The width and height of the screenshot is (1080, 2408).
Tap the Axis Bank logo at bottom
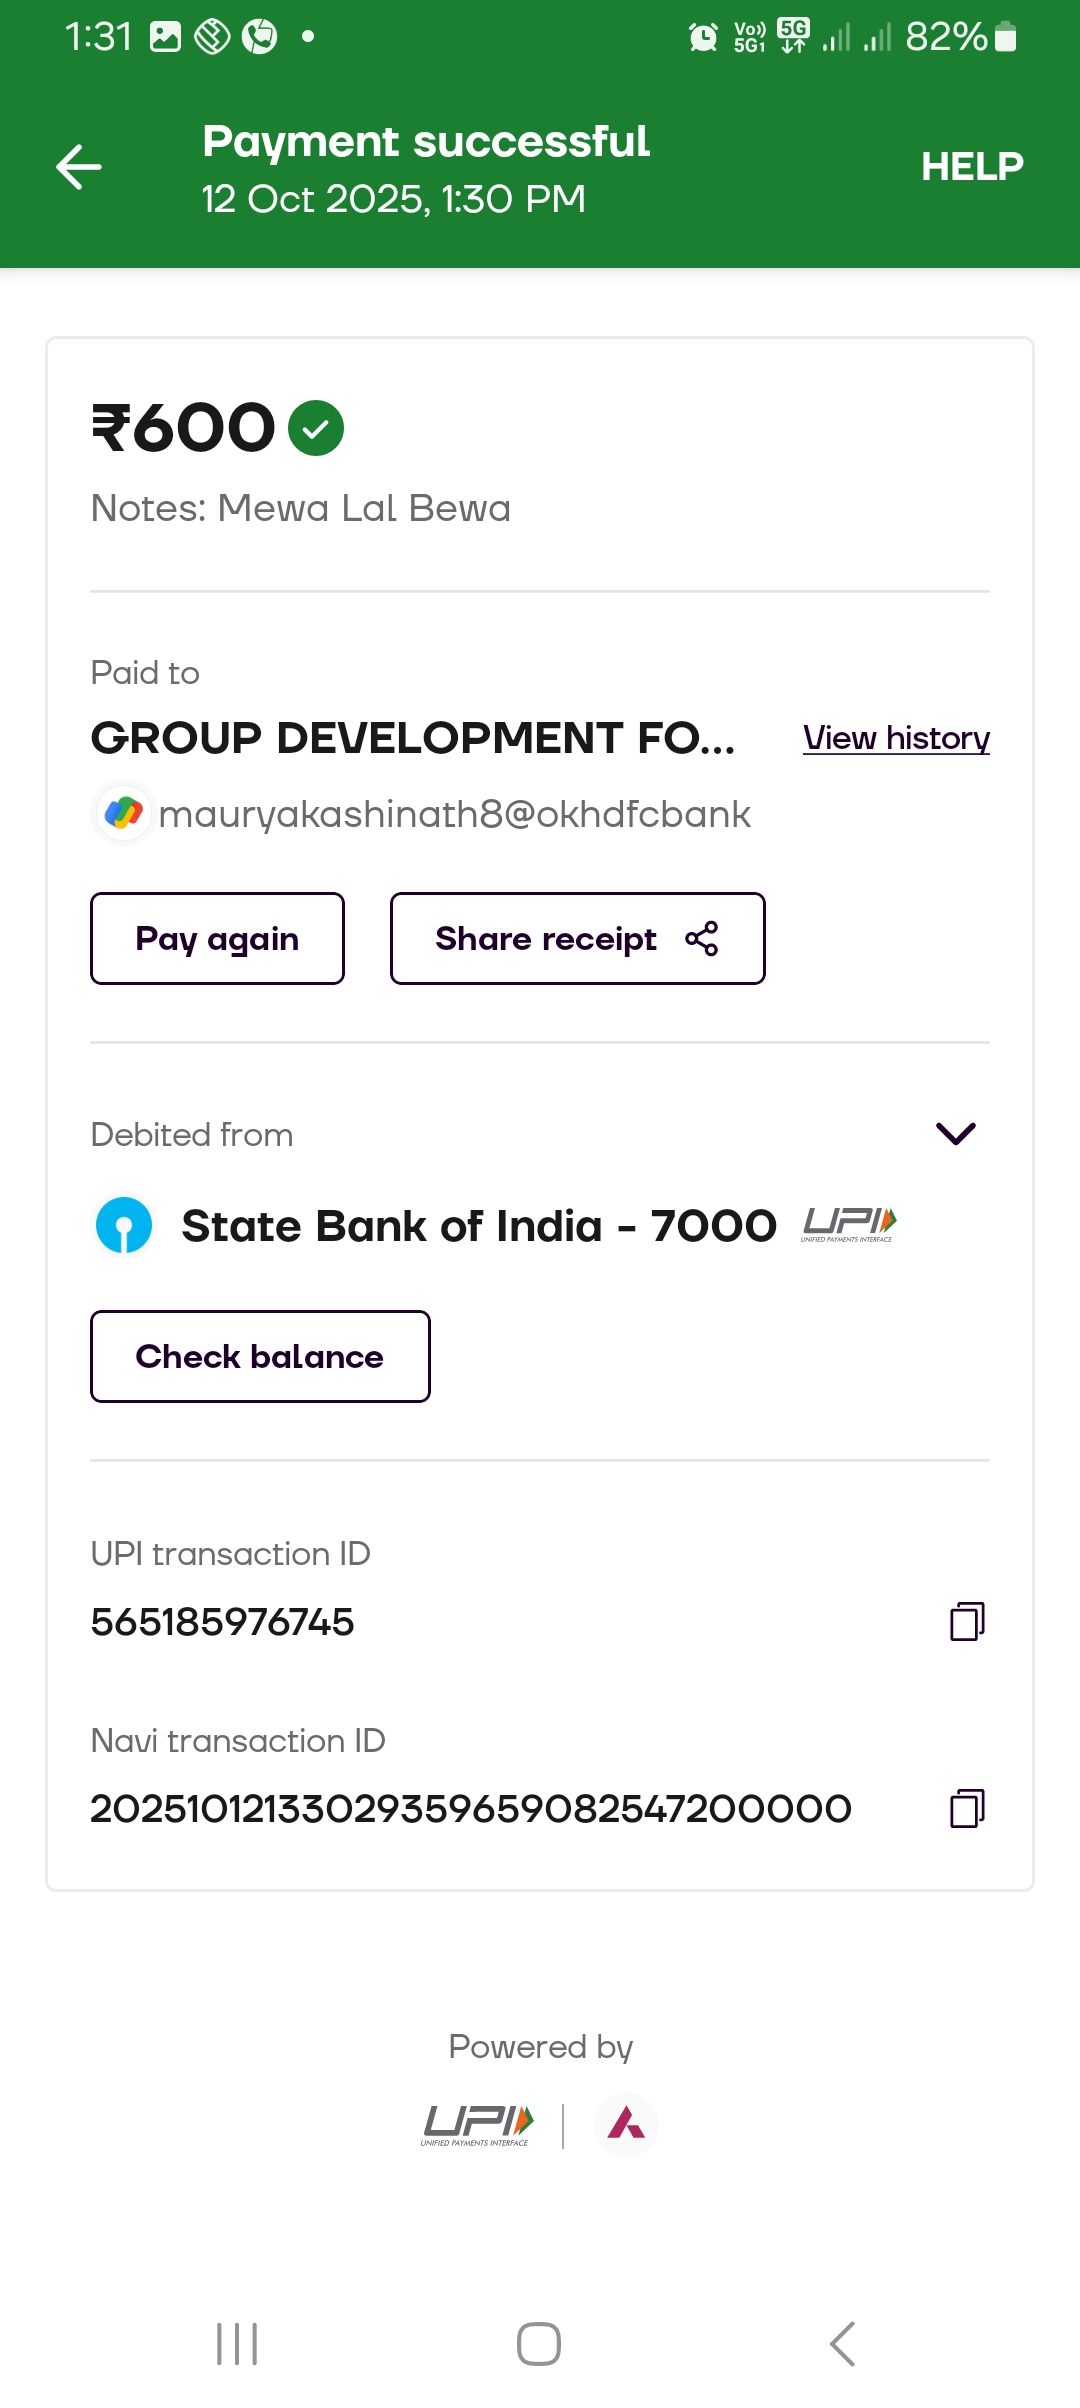pos(626,2124)
